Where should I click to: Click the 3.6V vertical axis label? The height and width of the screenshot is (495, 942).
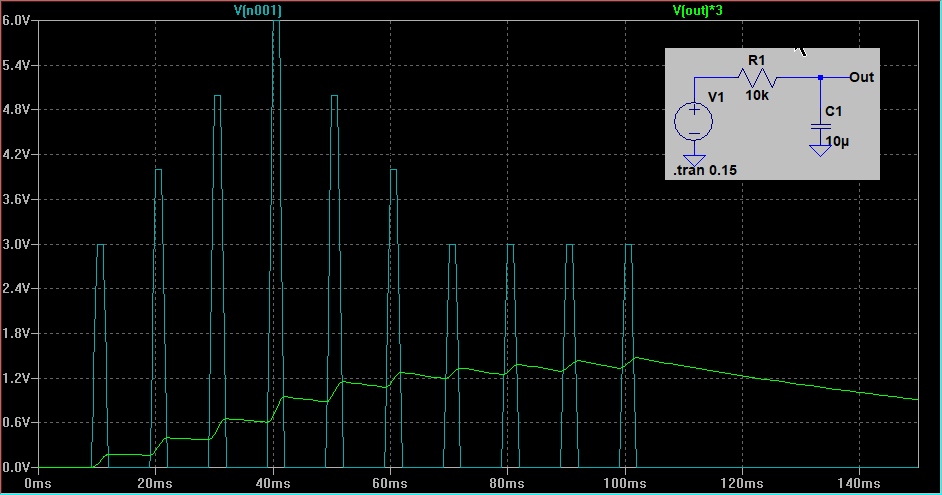(x=16, y=199)
